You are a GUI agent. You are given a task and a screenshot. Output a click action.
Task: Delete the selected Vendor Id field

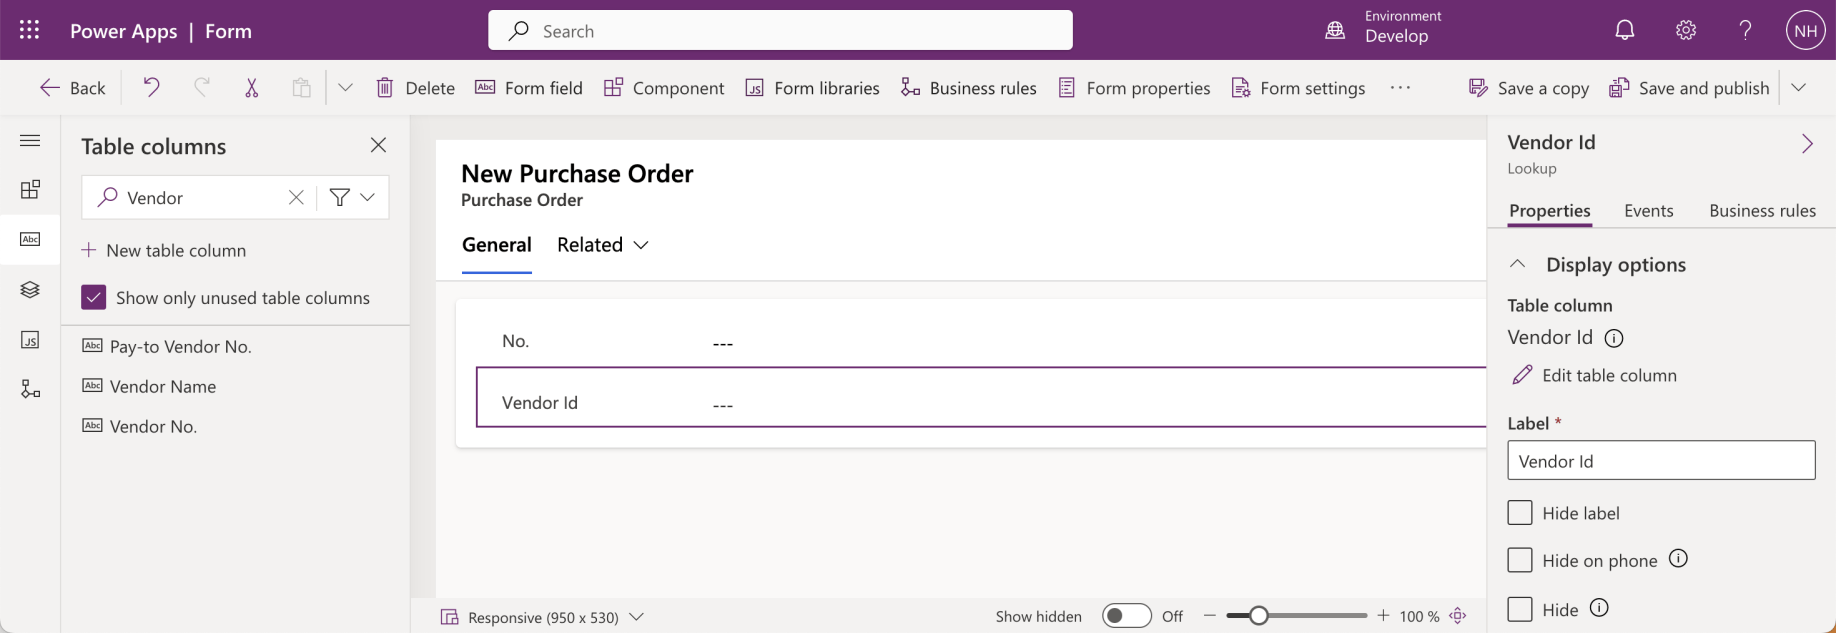(x=415, y=88)
